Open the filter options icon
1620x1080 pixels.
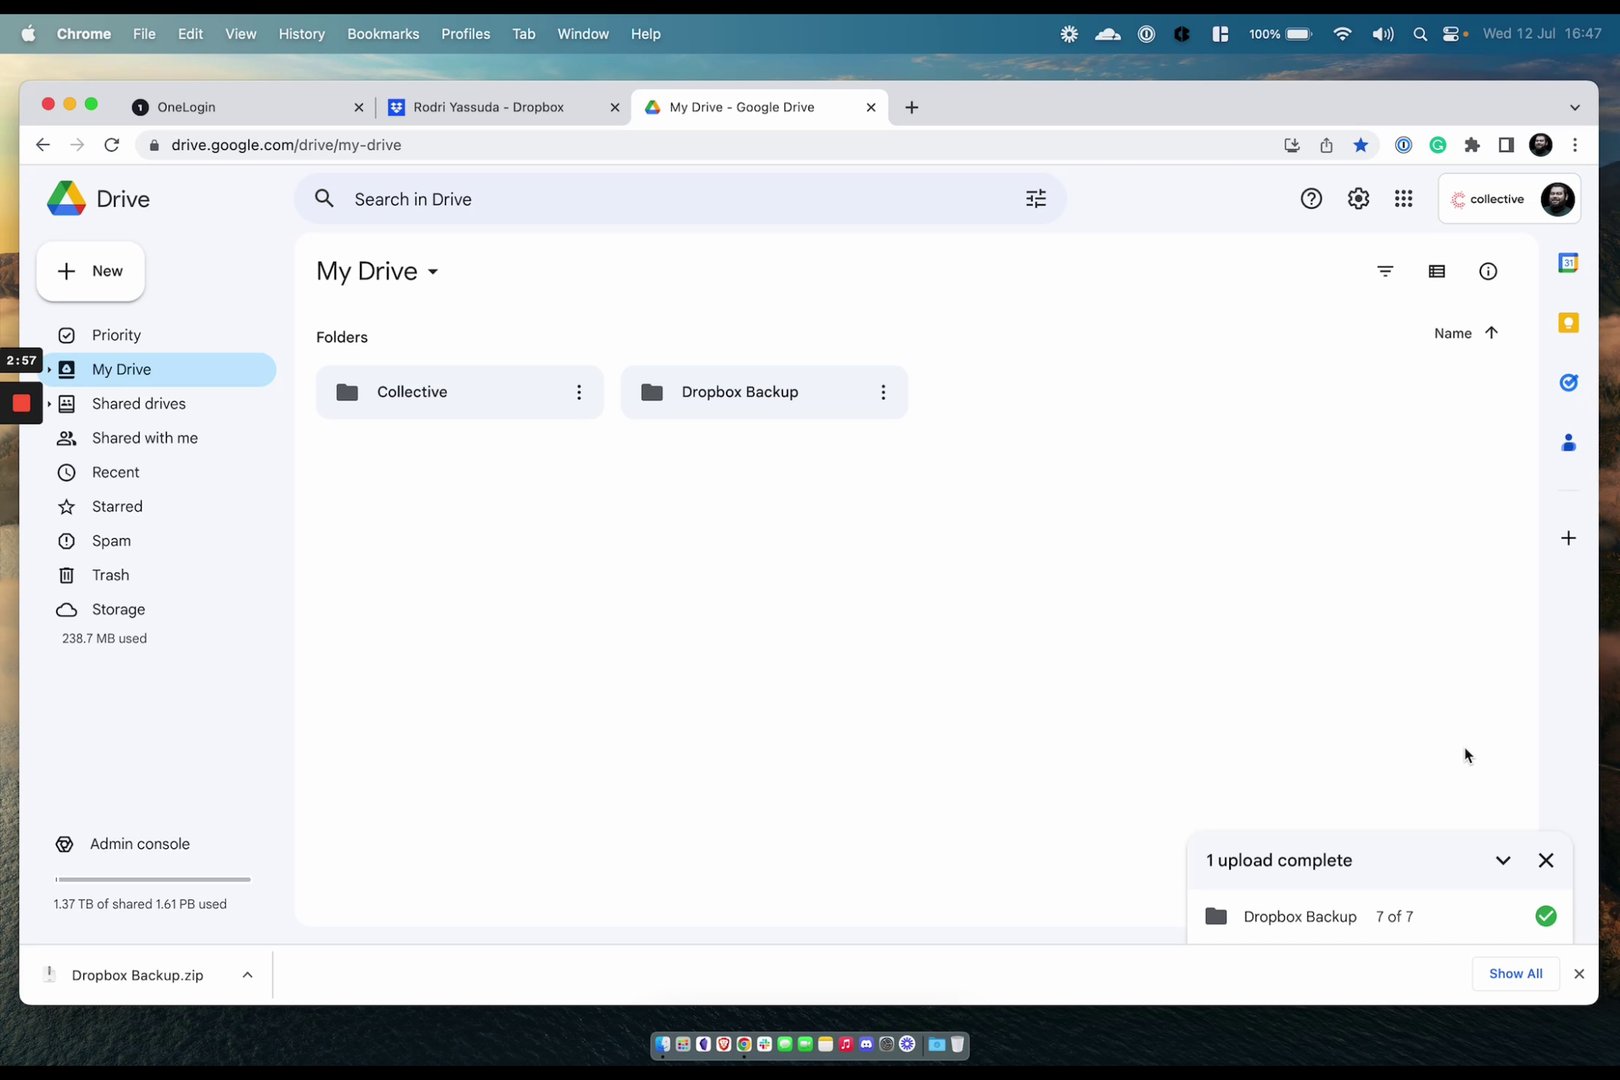coord(1385,271)
